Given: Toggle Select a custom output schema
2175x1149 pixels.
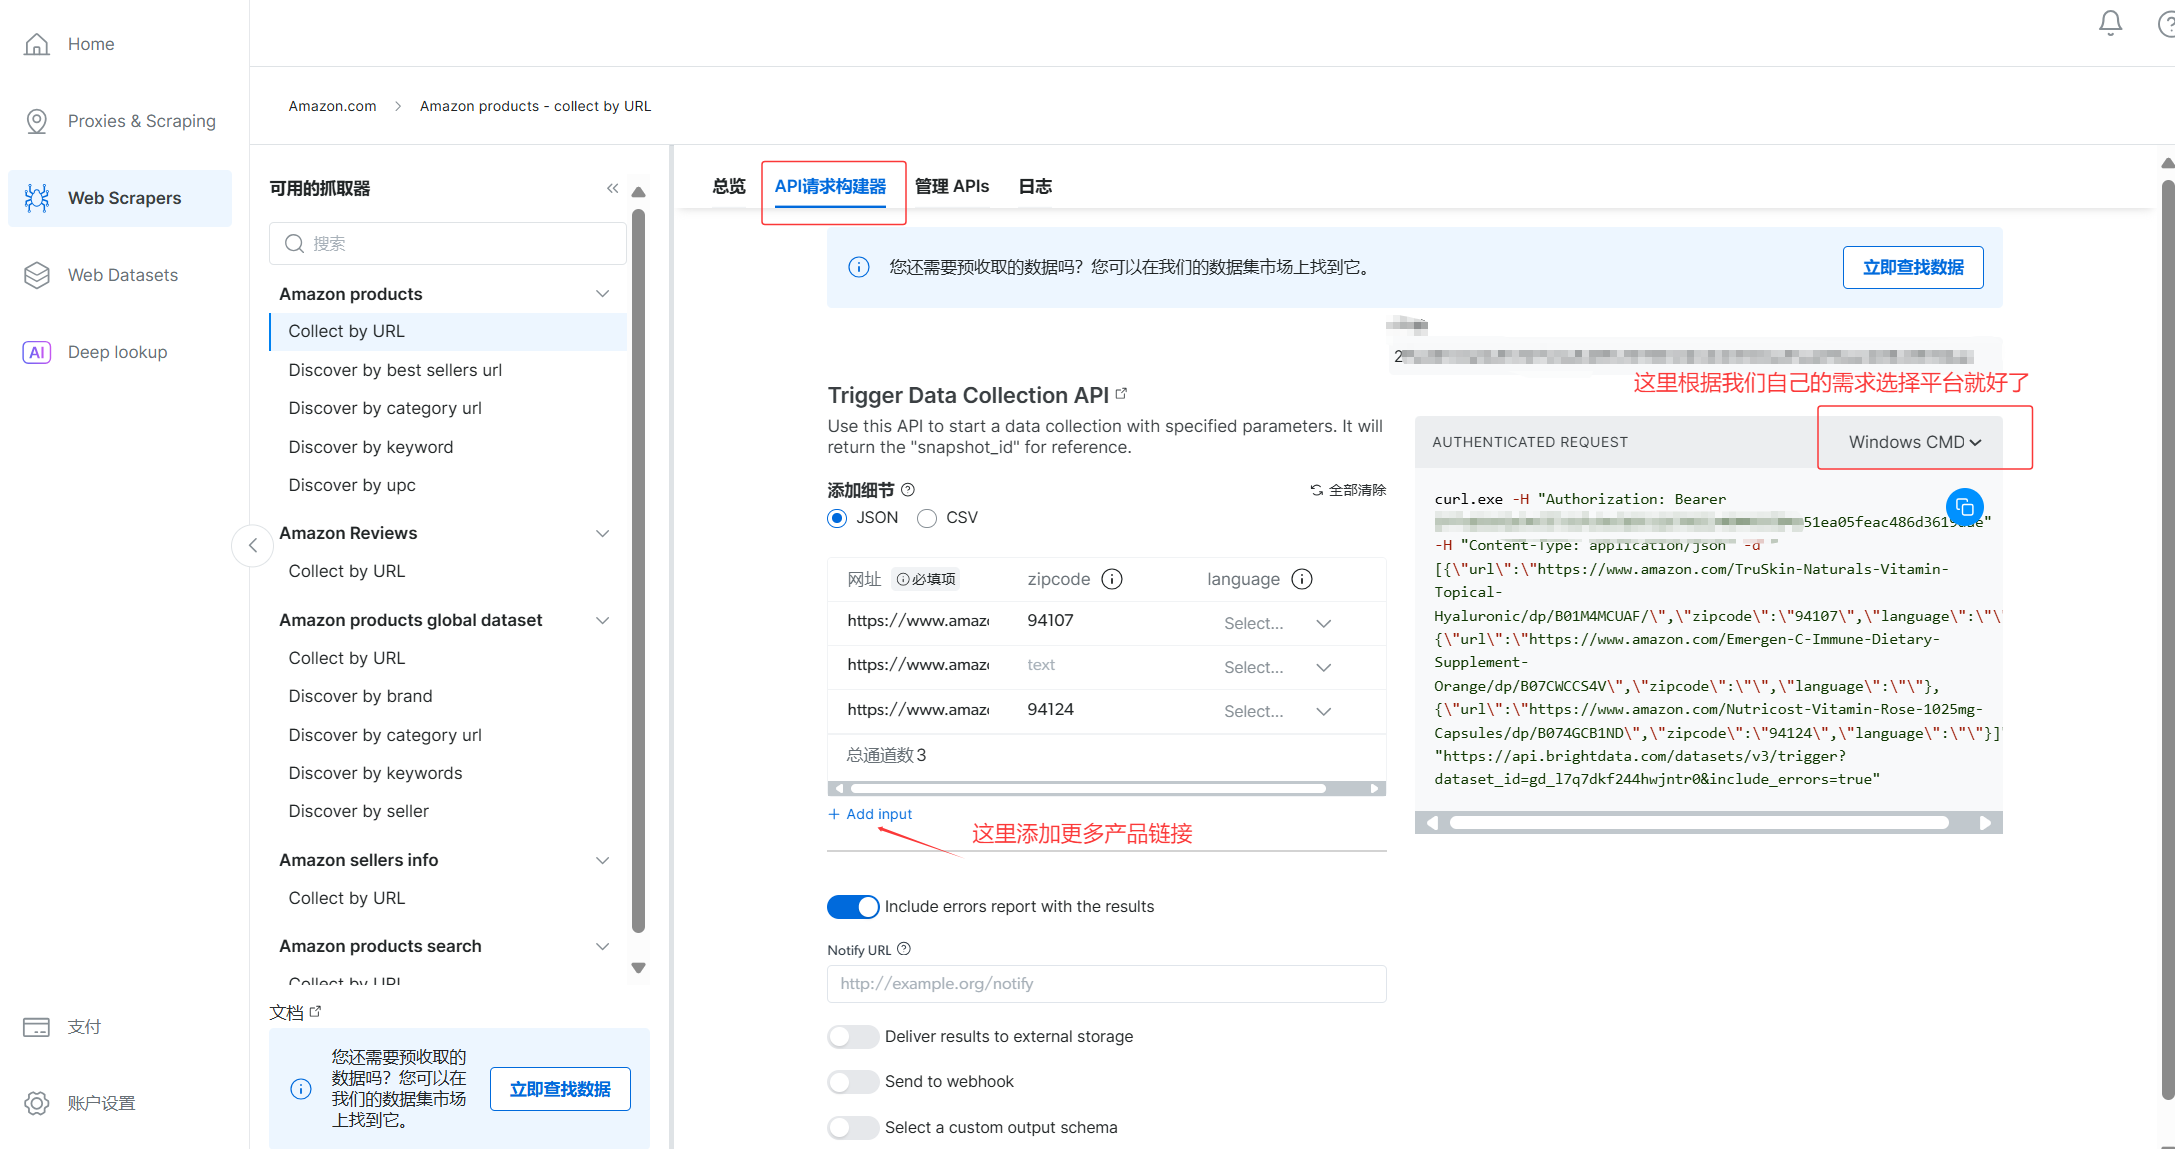Looking at the screenshot, I should click(853, 1127).
